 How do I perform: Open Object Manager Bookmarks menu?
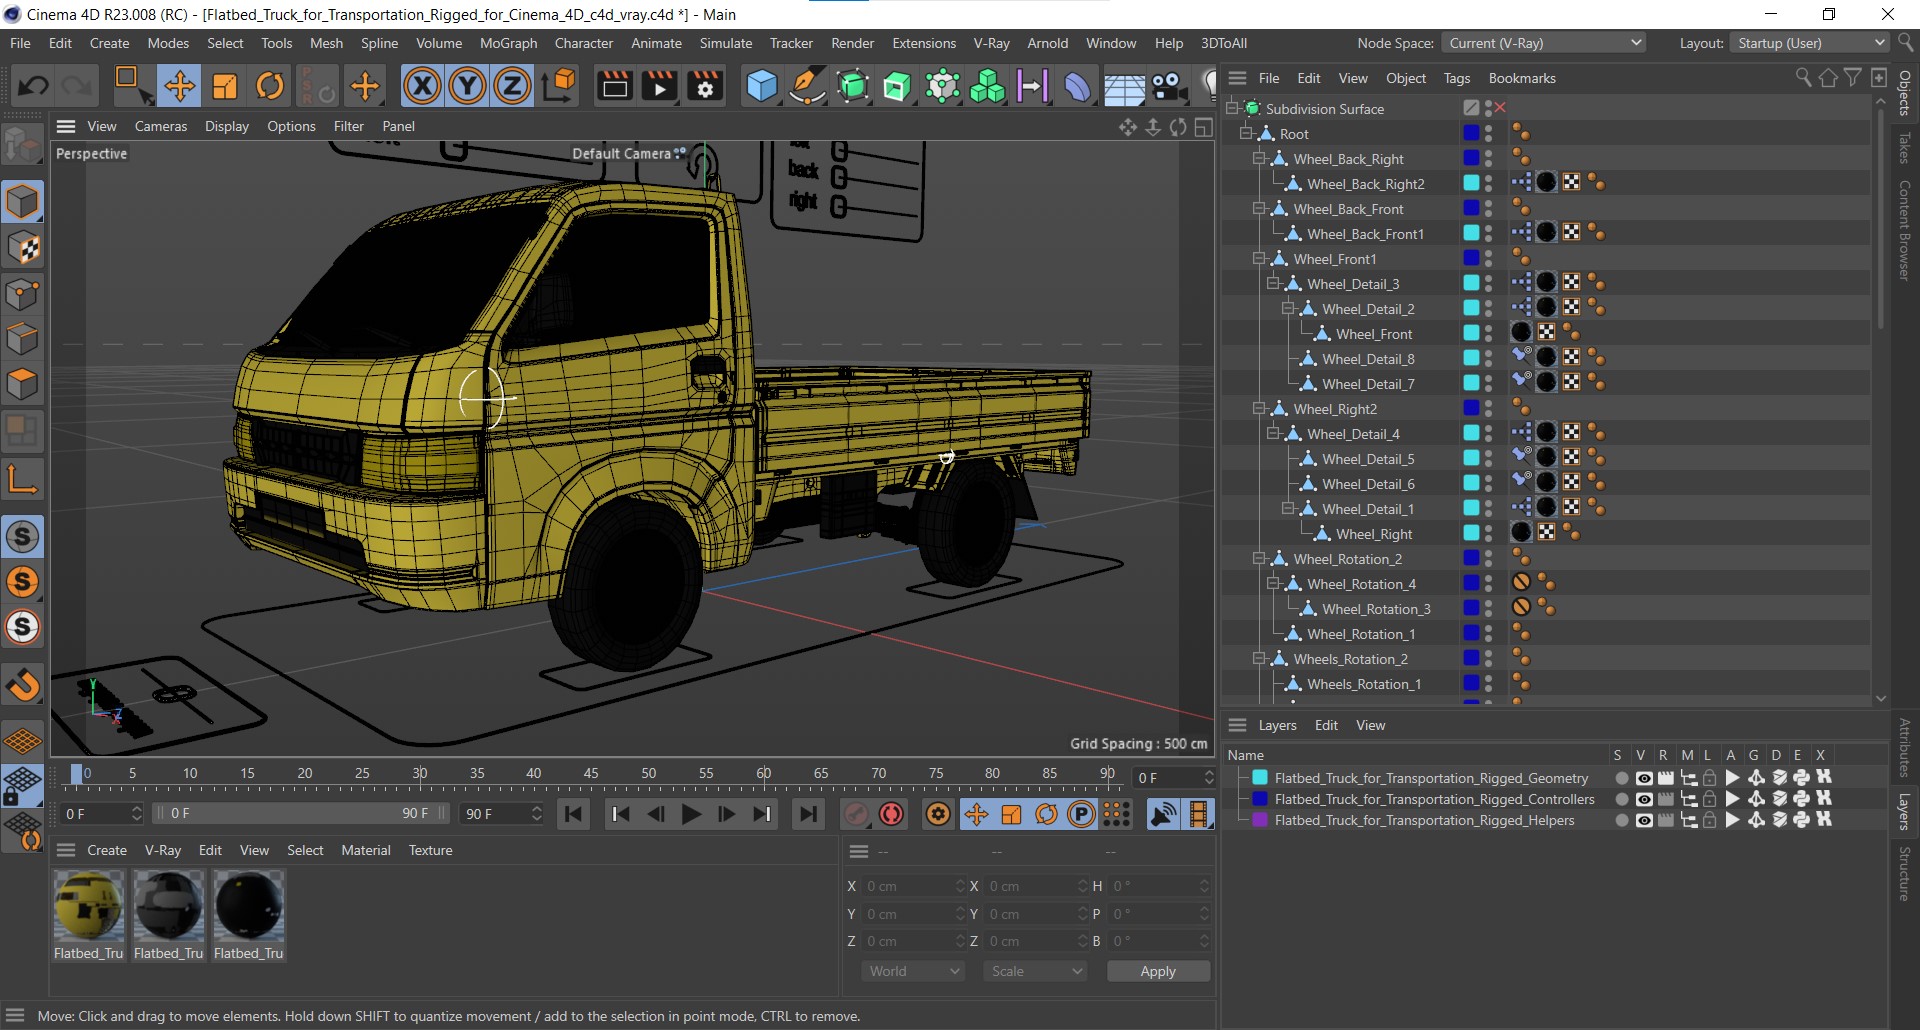point(1522,78)
